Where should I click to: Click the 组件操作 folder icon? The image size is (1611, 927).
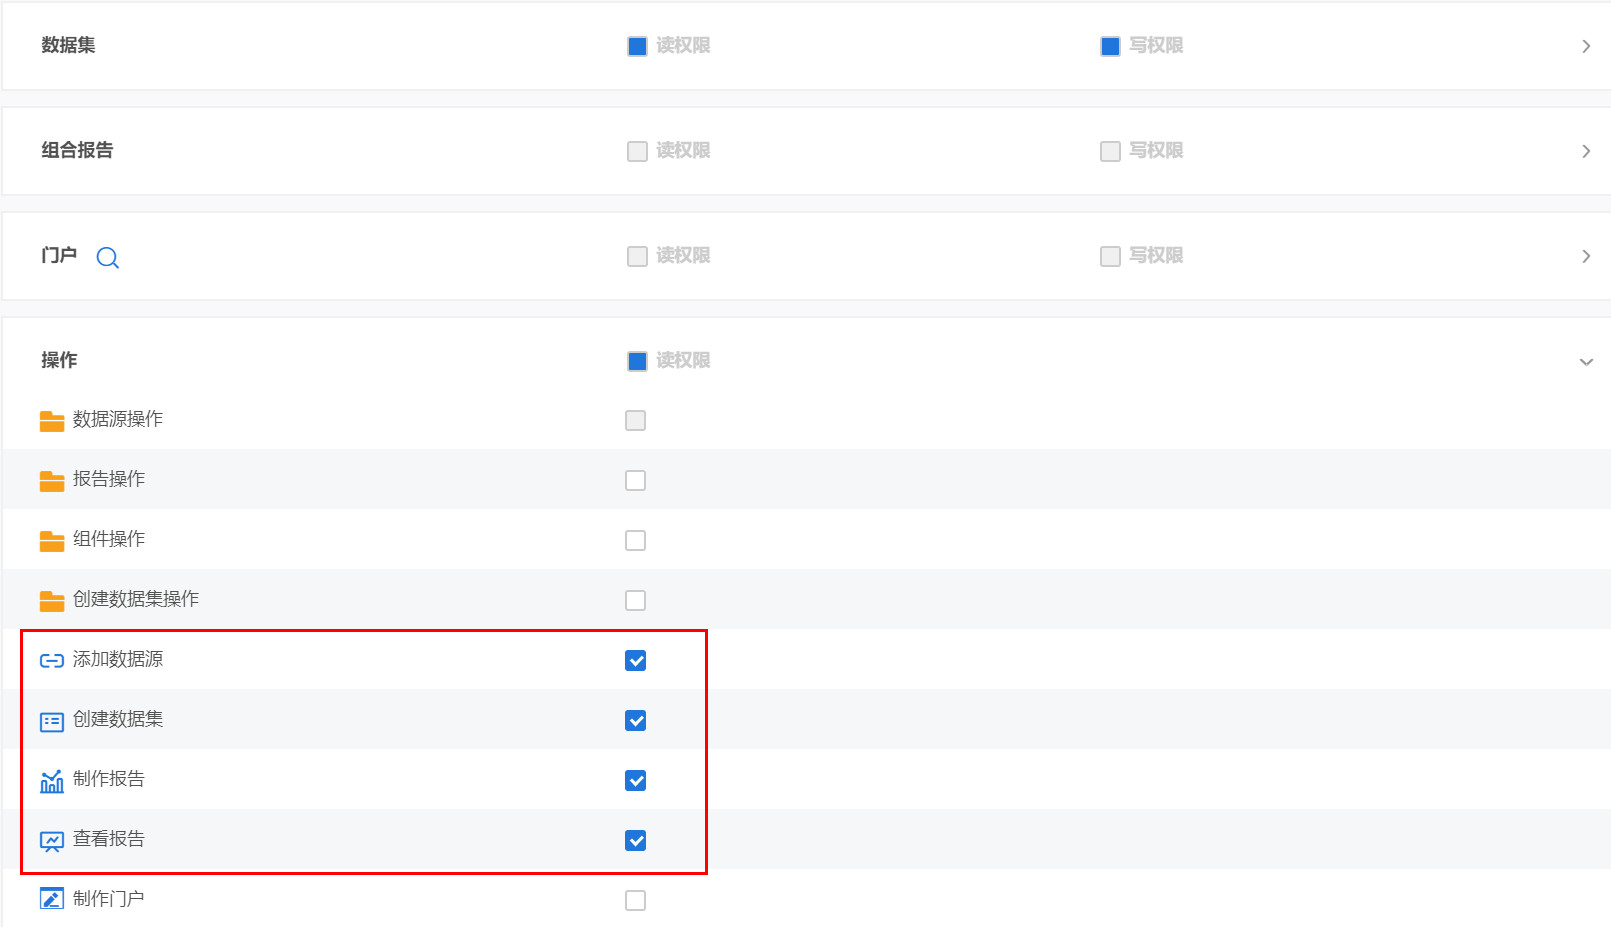(52, 541)
